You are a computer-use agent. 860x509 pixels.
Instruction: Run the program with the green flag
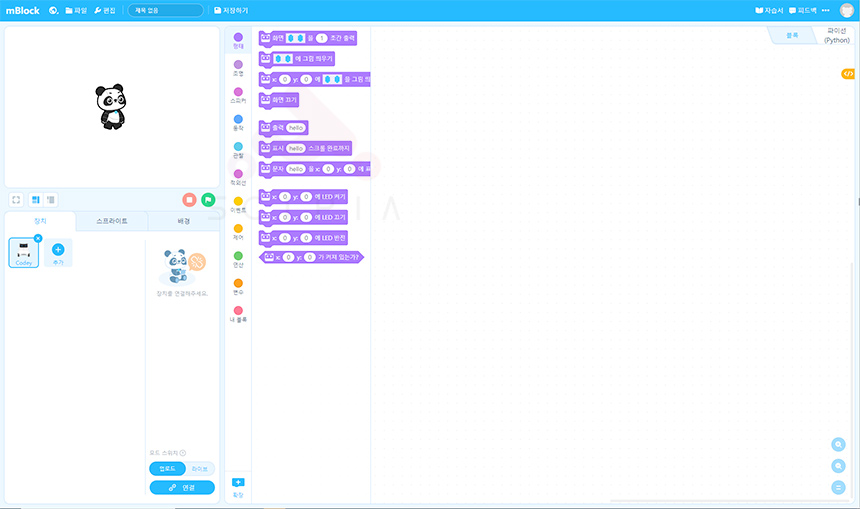(x=208, y=200)
